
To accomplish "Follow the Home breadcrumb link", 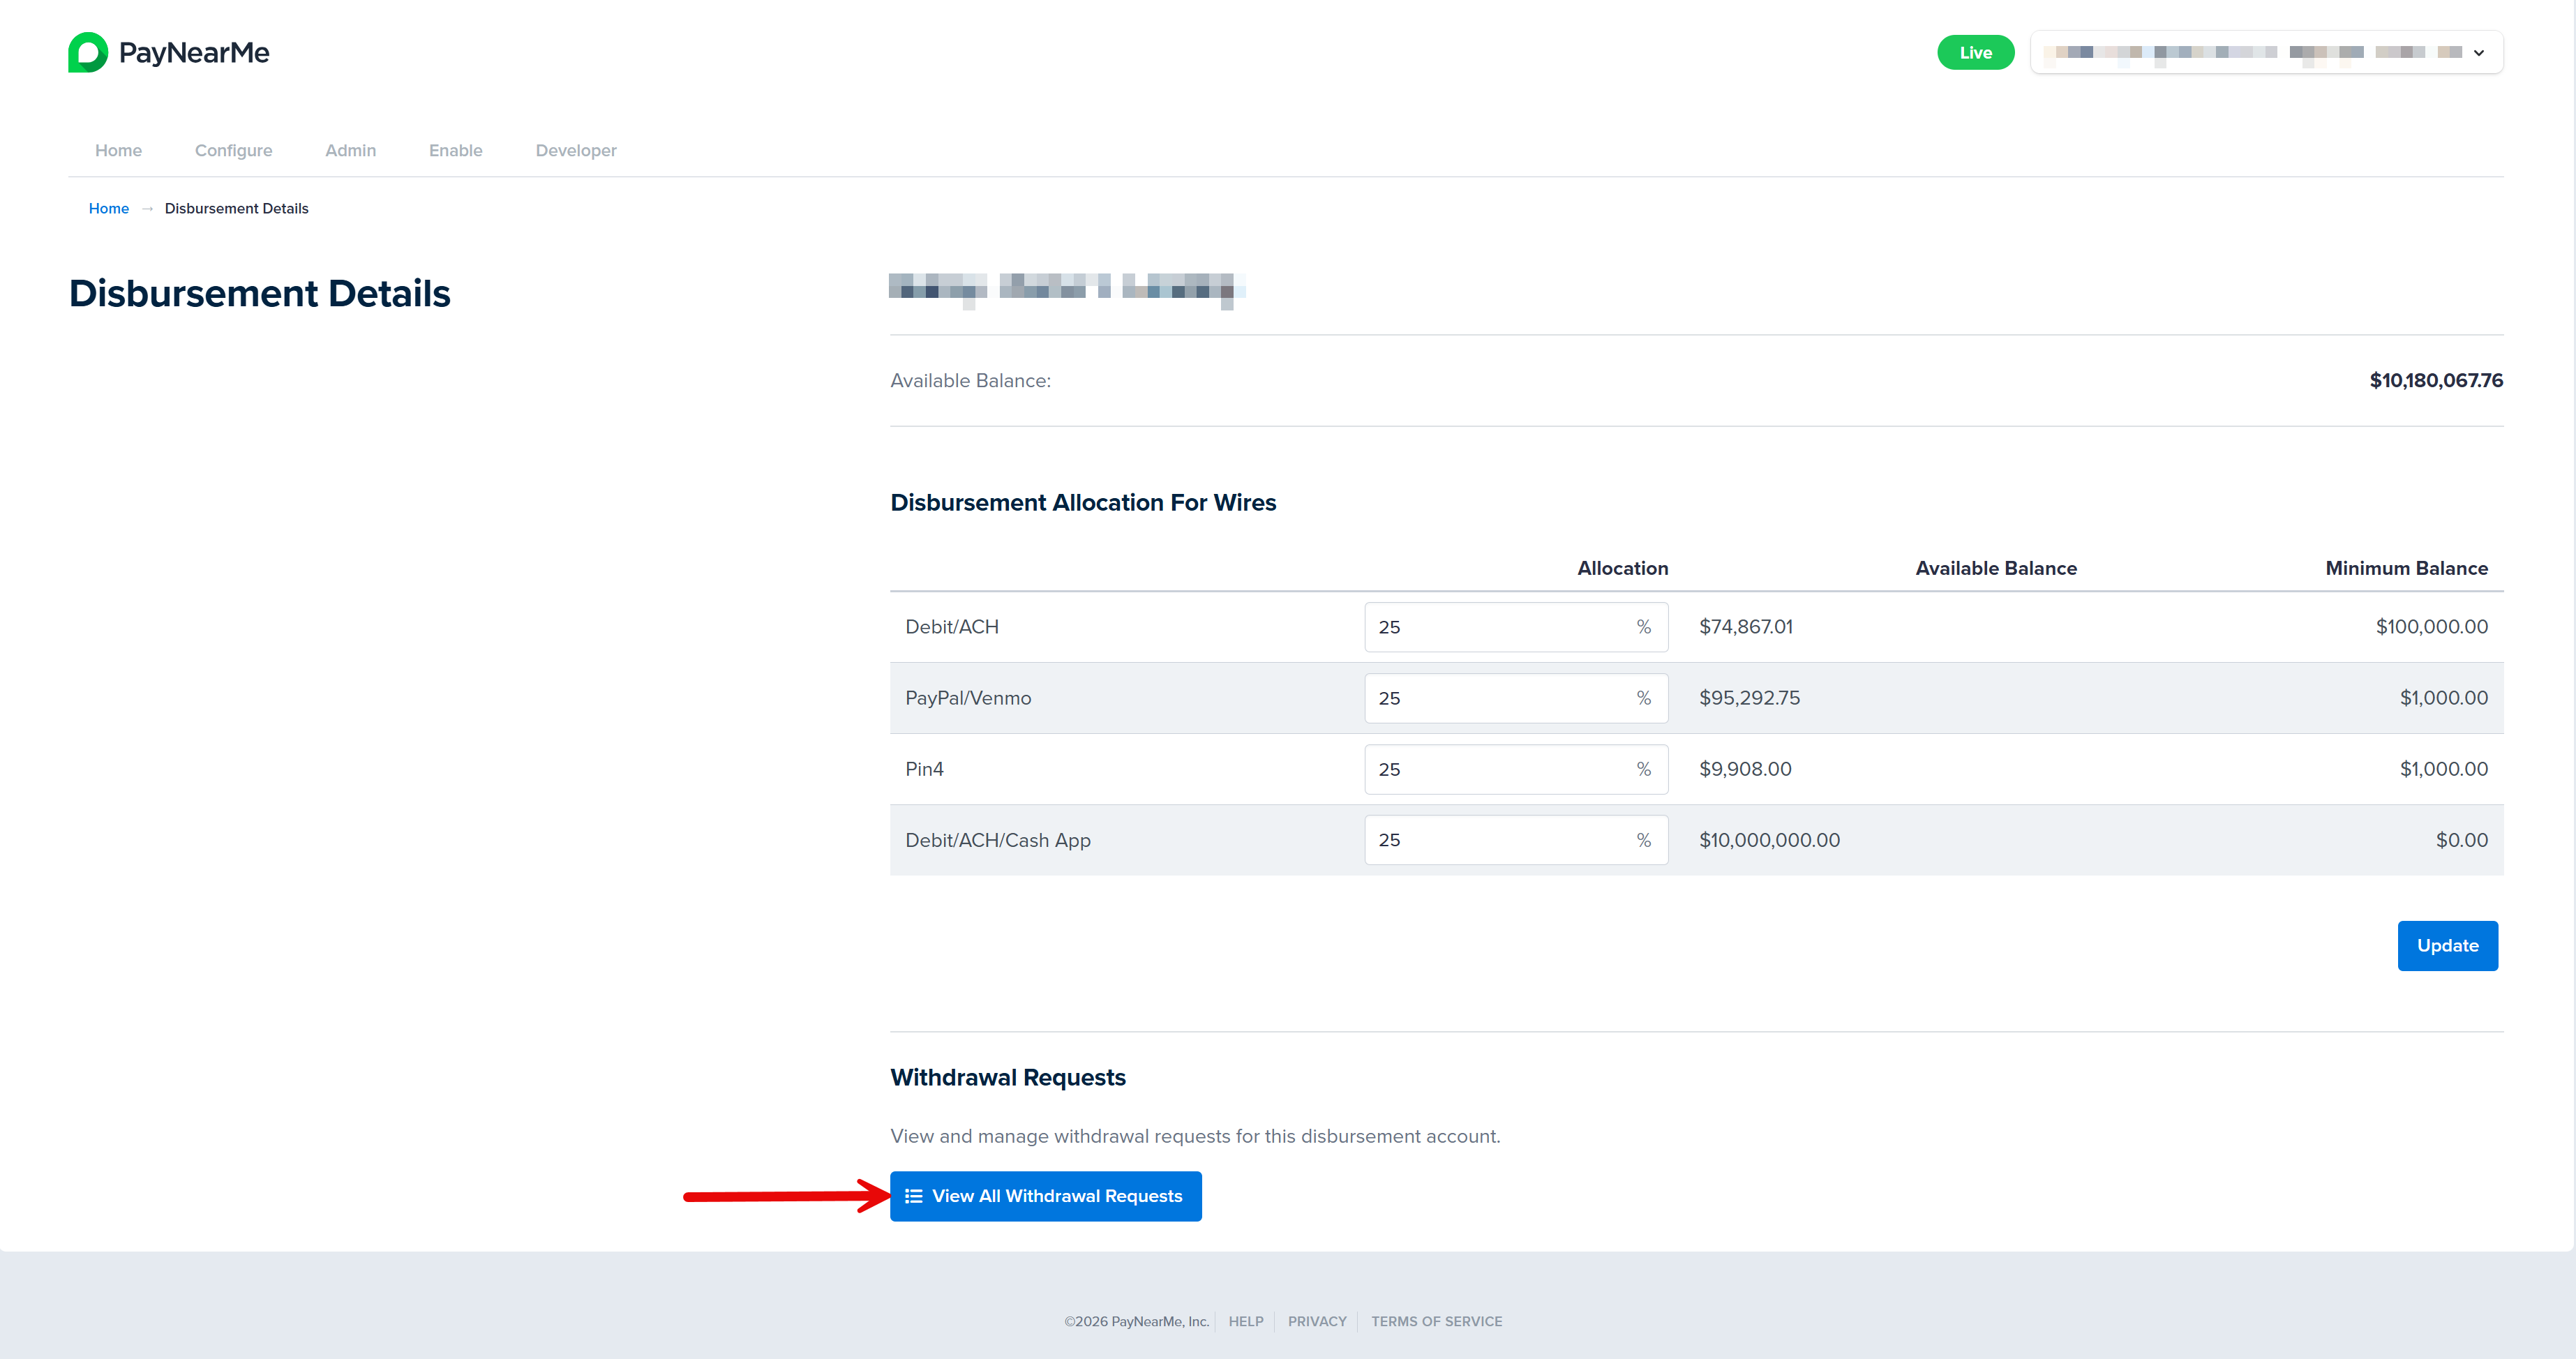I will coord(108,208).
